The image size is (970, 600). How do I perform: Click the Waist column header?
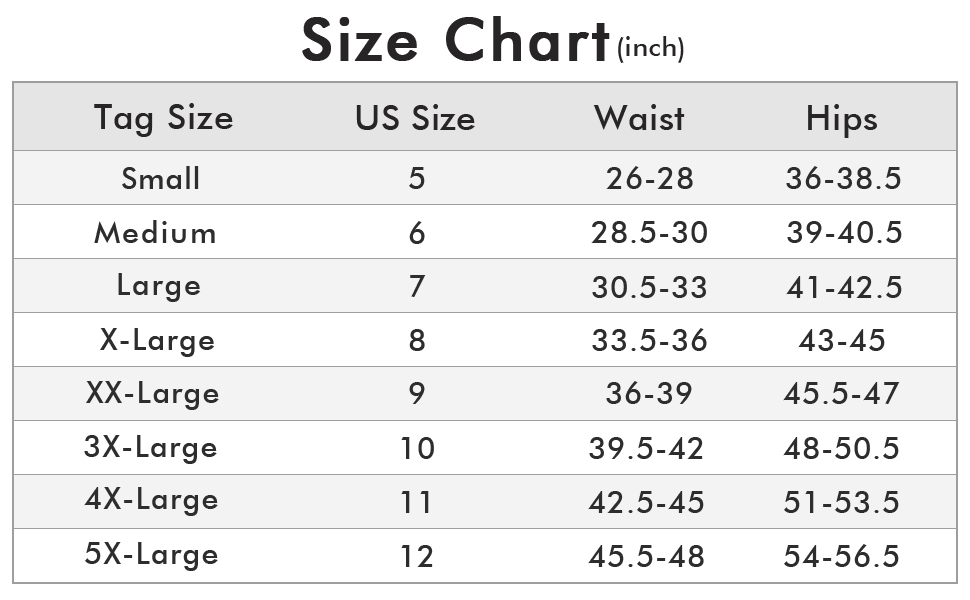pos(639,118)
